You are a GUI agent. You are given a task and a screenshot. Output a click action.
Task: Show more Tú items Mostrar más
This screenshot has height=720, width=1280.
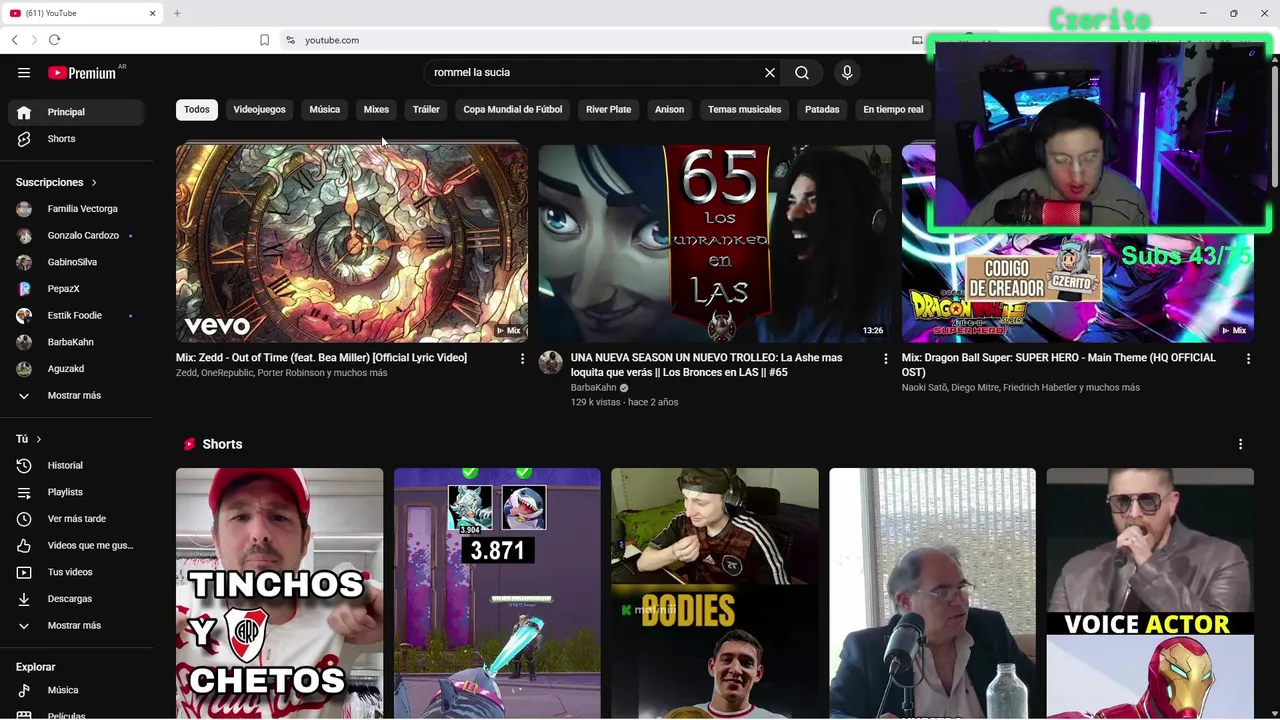[x=76, y=625]
